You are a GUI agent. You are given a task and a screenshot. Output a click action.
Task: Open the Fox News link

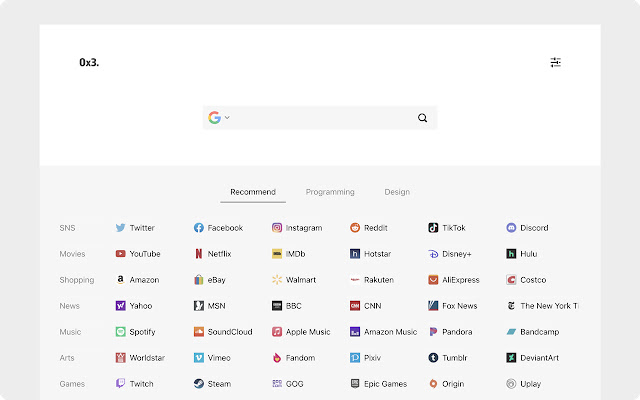(x=453, y=306)
